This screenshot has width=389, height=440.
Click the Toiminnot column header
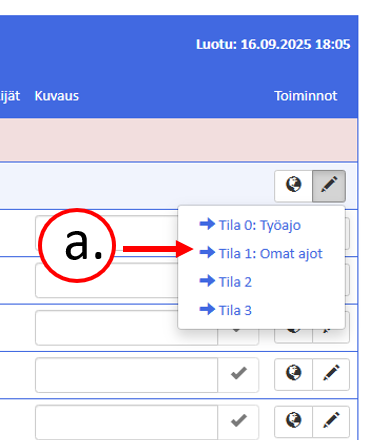click(x=306, y=96)
